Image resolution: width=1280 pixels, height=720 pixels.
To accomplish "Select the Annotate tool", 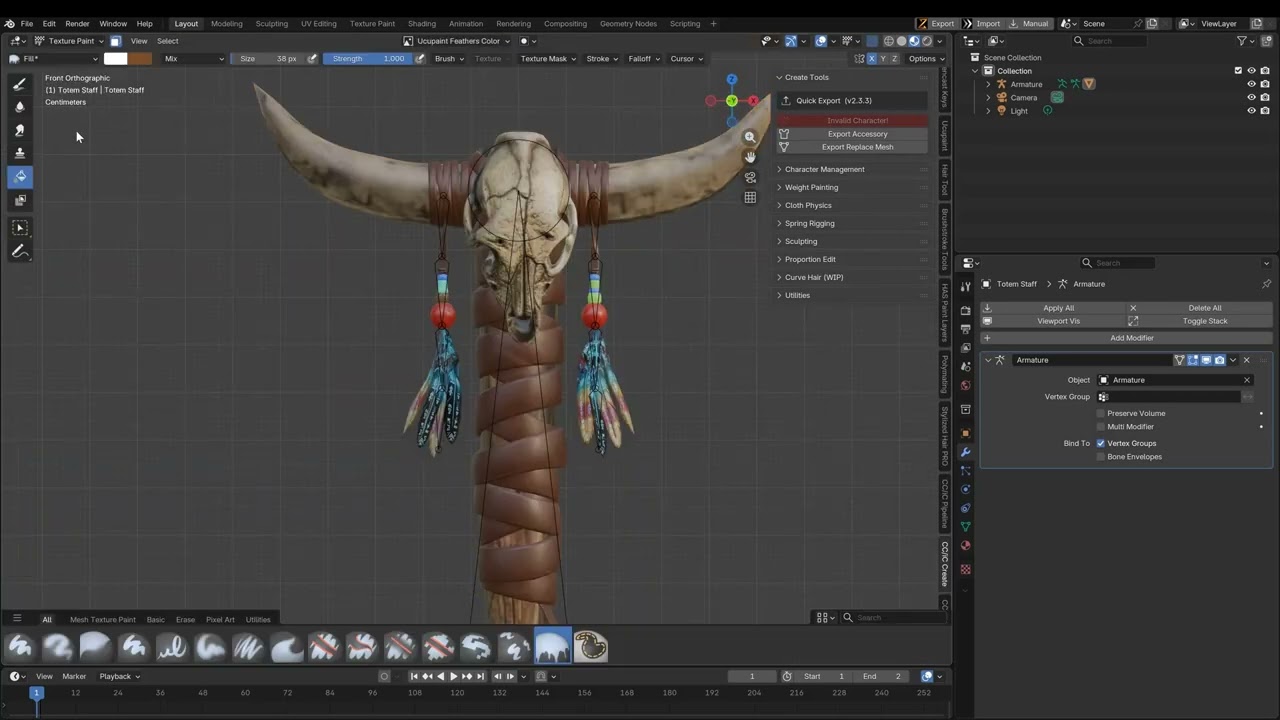I will pos(20,252).
